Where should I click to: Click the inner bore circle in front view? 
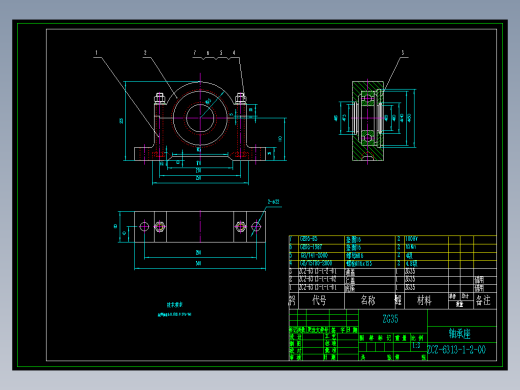[200, 118]
